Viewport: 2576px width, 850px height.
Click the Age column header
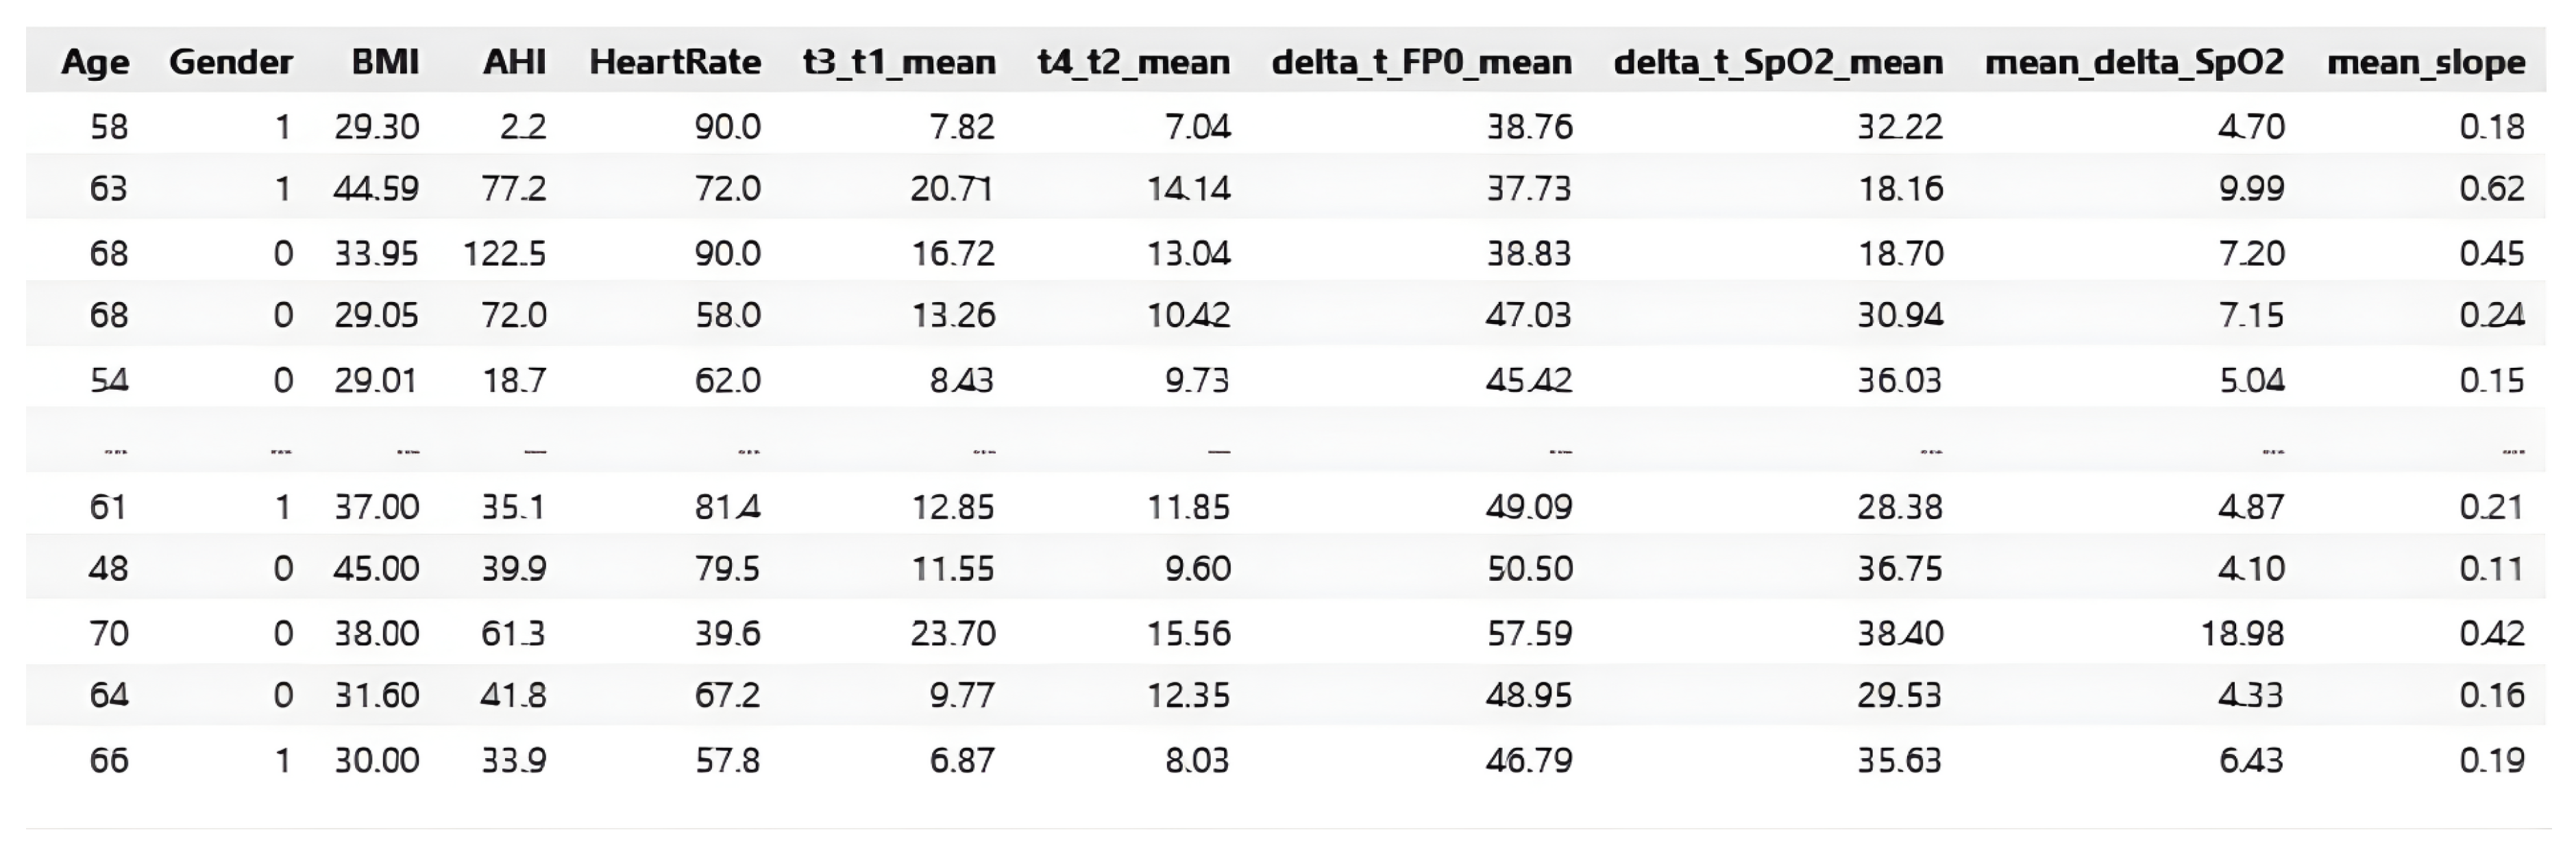95,62
